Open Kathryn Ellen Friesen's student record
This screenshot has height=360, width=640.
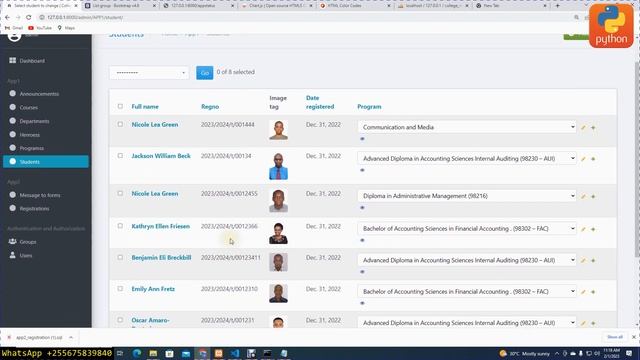160,226
